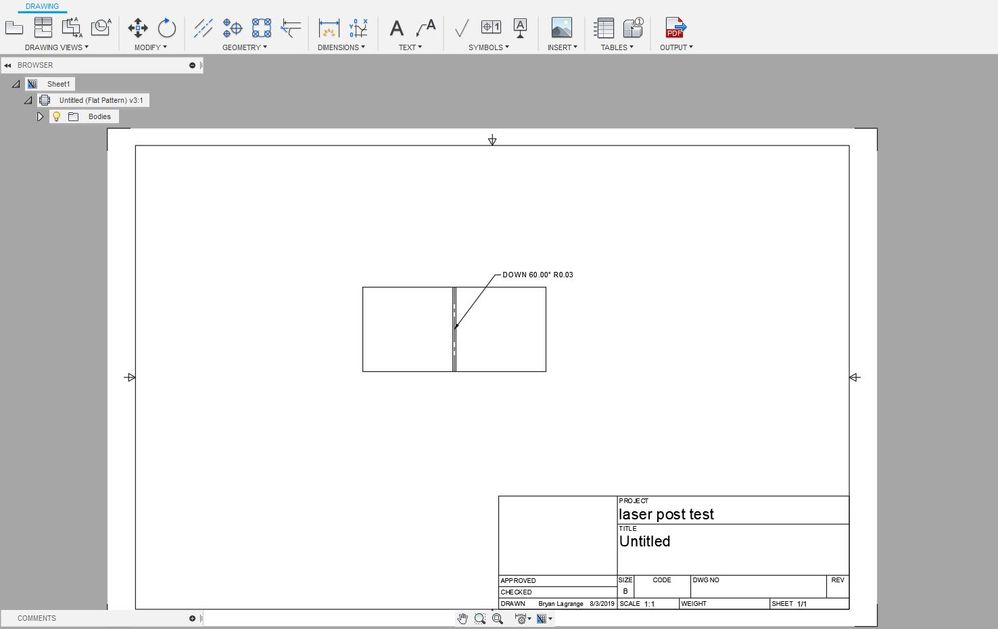998x629 pixels.
Task: Open the SYMBOLS dropdown menu
Action: pos(489,47)
